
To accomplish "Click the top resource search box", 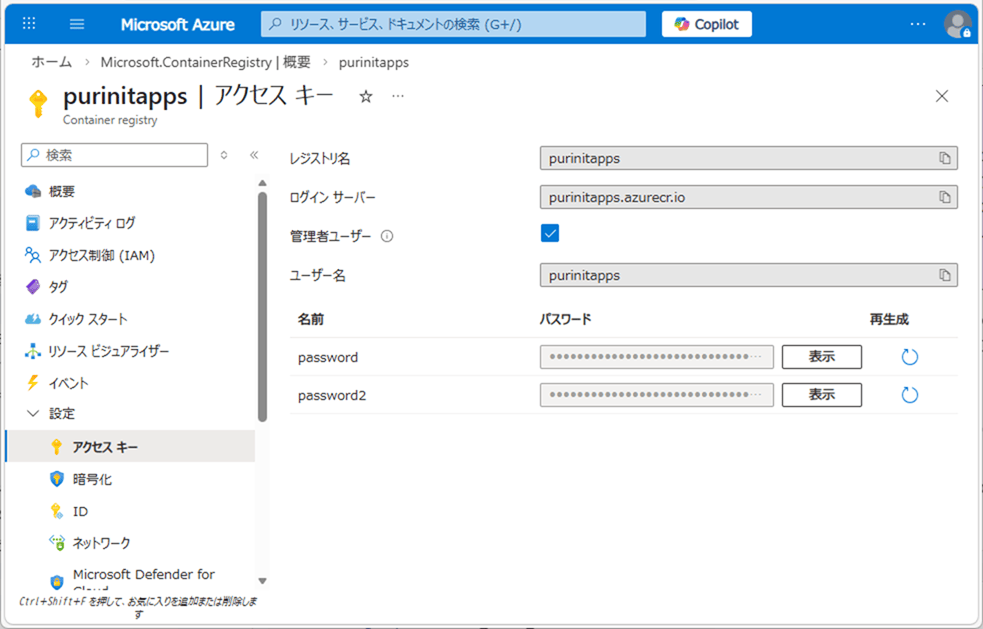I will (453, 24).
